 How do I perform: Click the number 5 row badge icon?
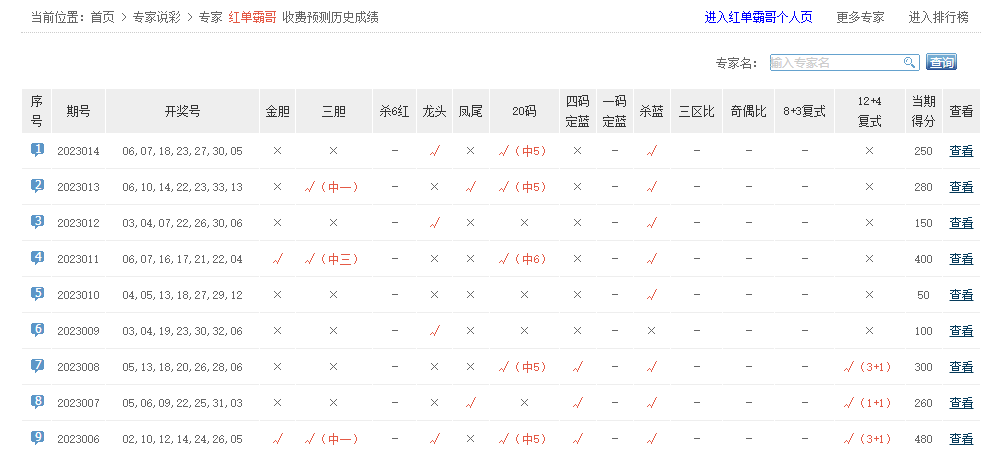click(x=37, y=294)
